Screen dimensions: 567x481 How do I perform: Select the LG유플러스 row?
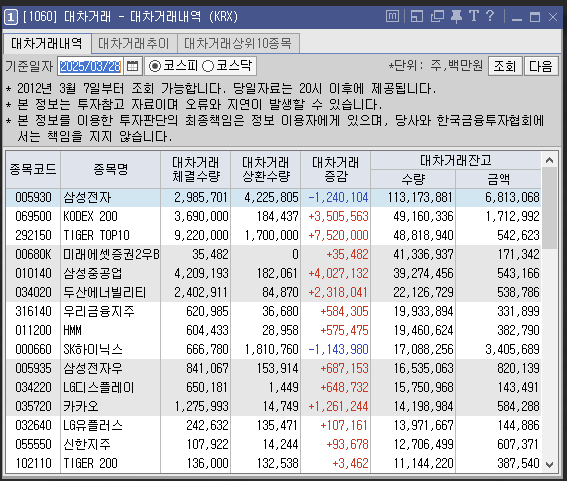[x=273, y=425]
